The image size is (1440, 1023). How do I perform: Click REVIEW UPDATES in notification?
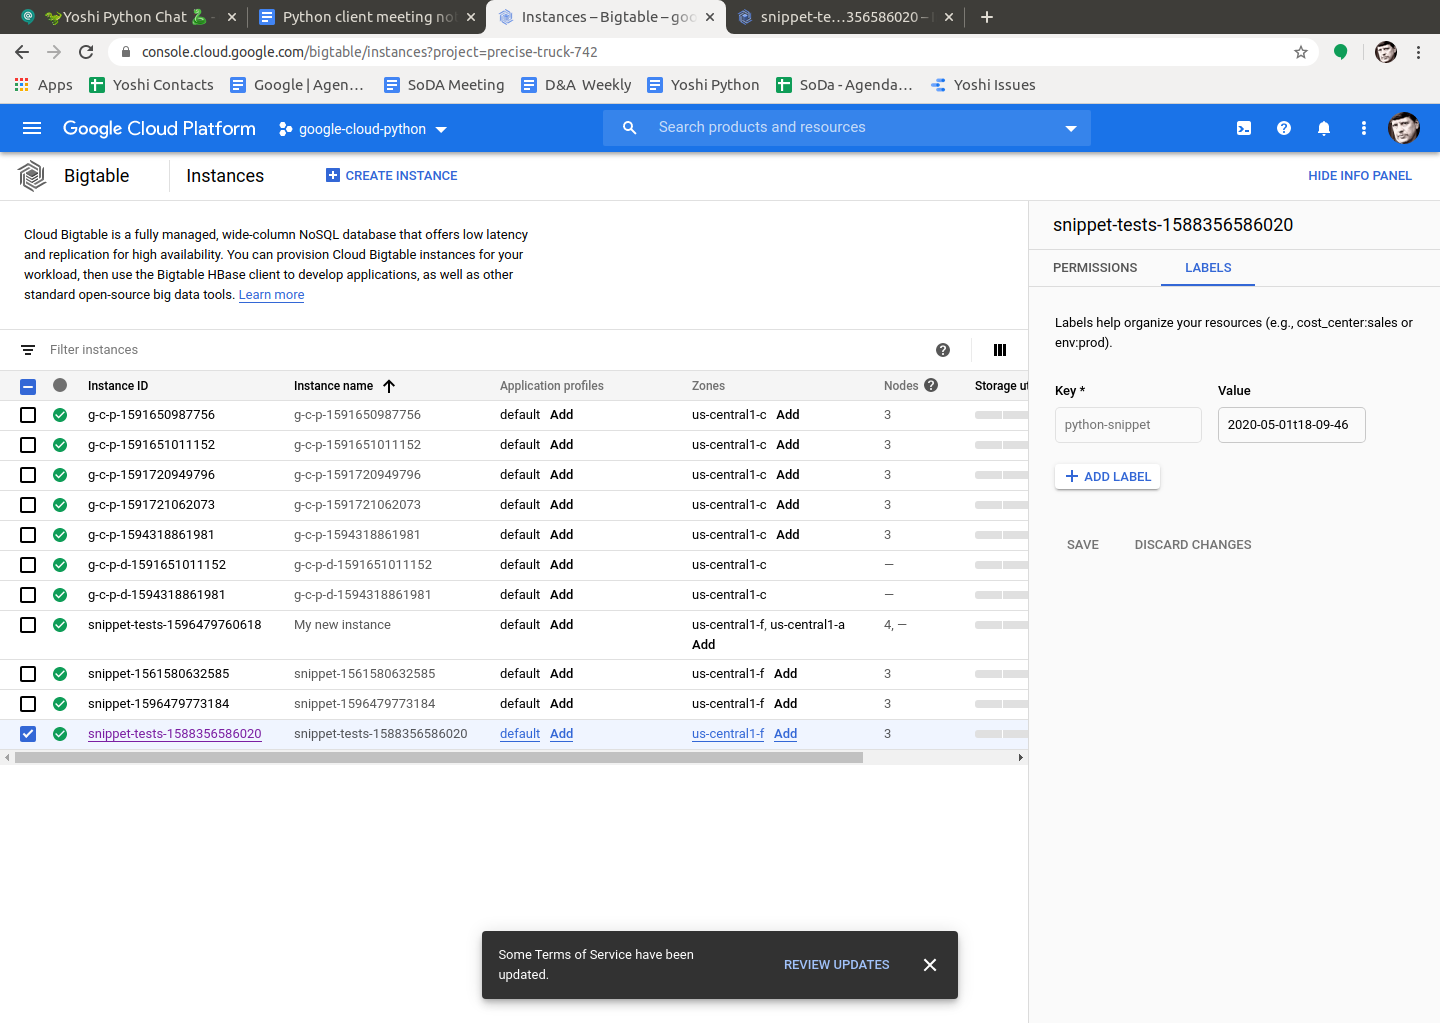click(x=837, y=965)
